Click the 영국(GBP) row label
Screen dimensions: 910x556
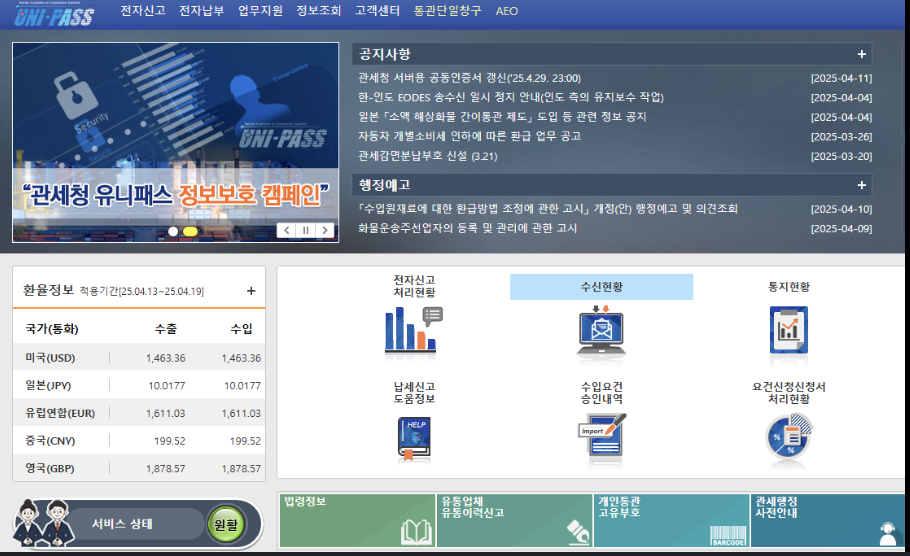pos(49,468)
